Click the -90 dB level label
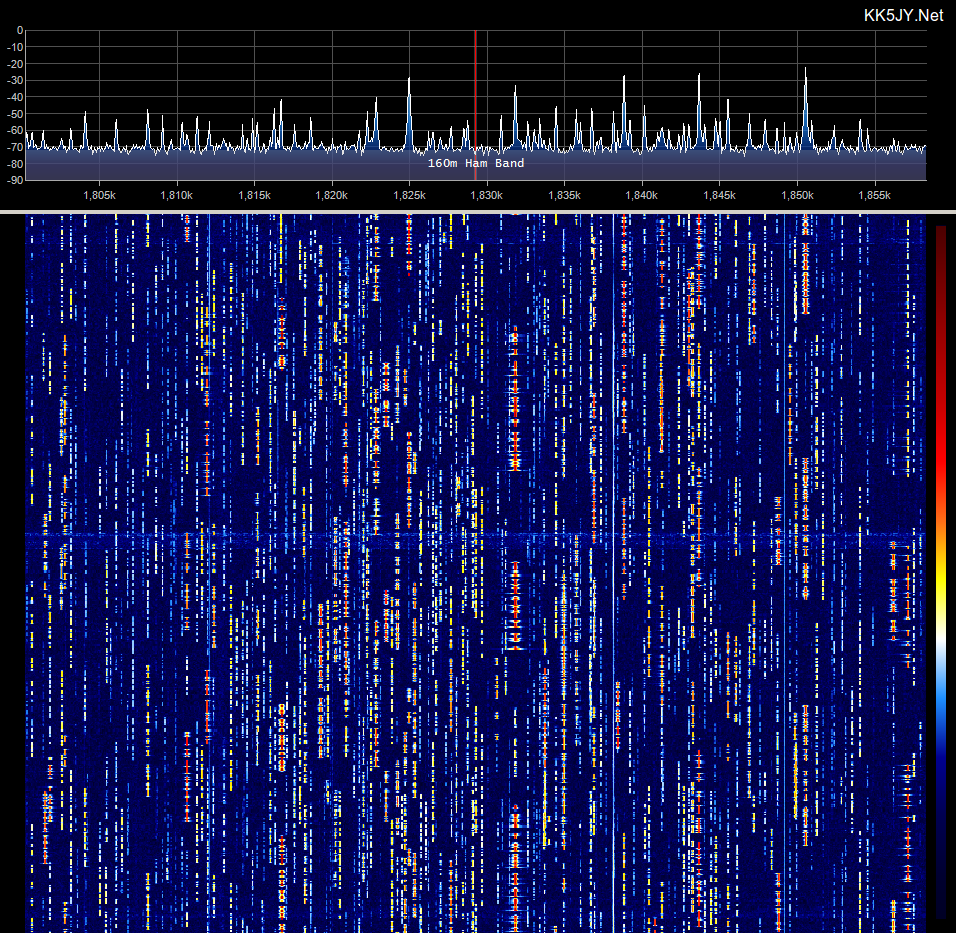Screen dimensions: 956x933 pos(15,181)
